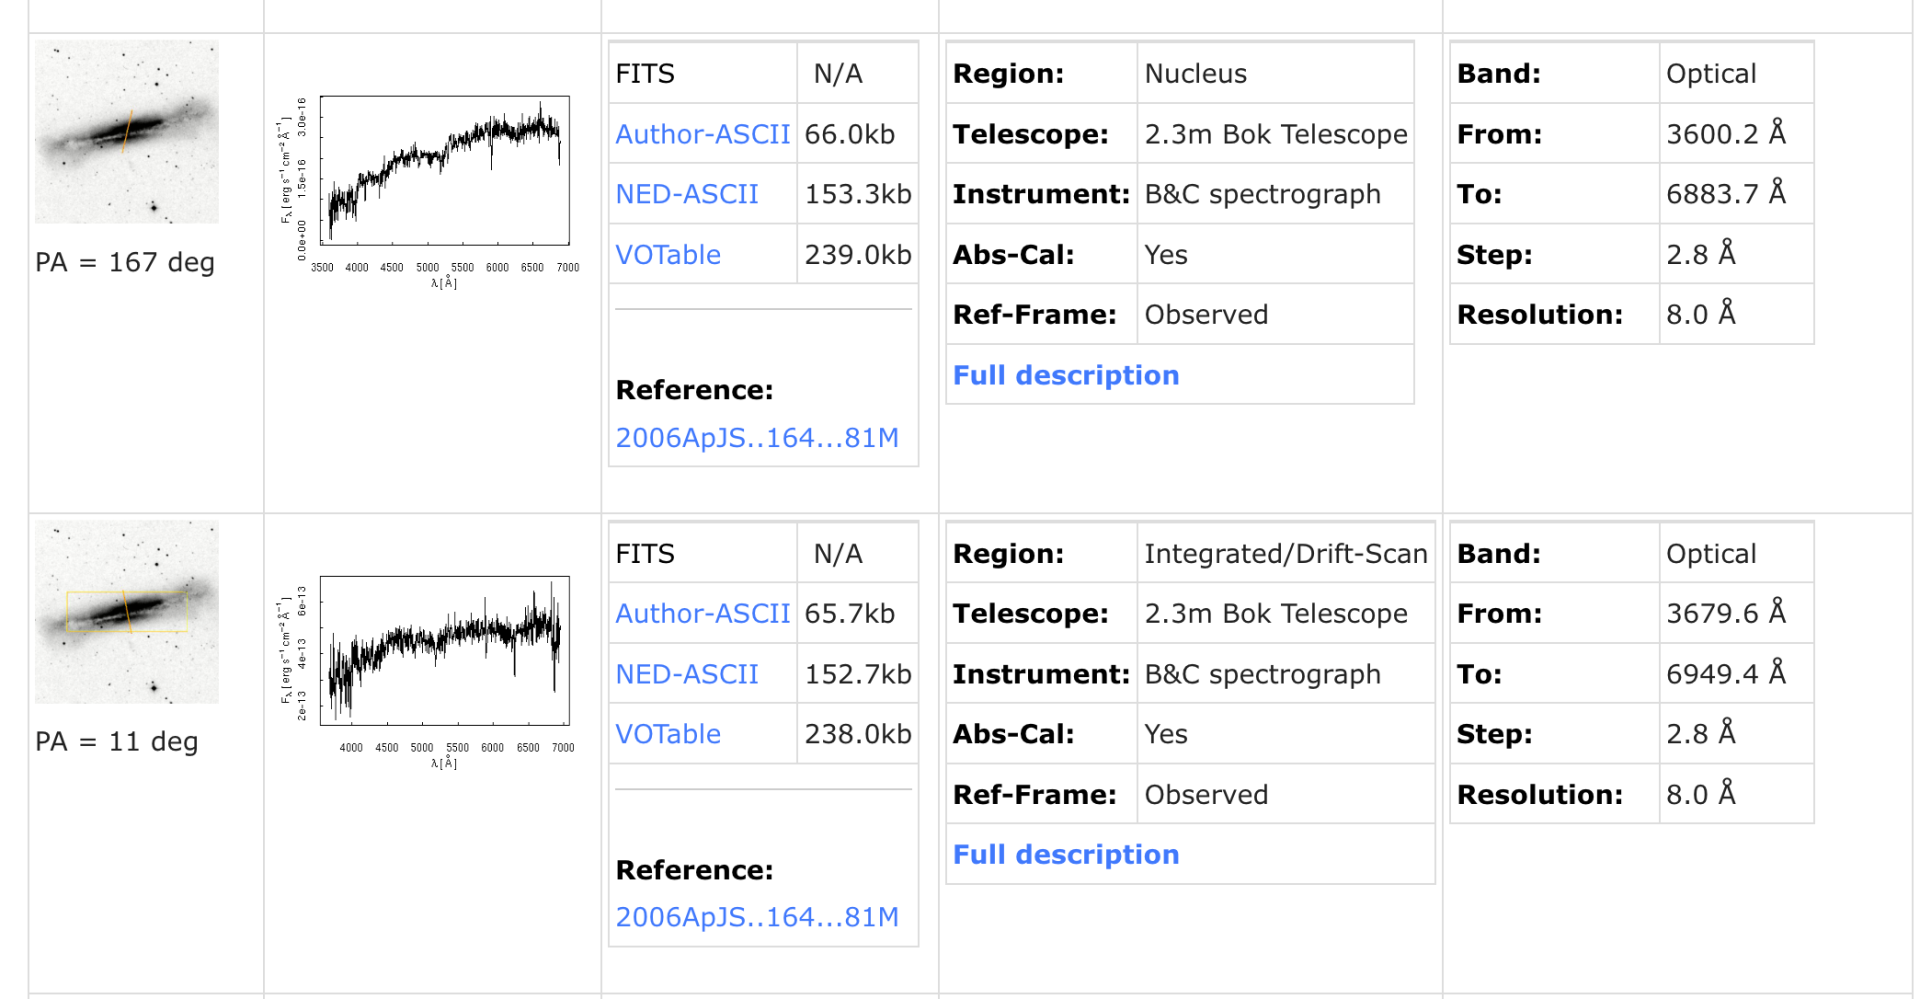Click the '3679.6 Å' From value

[1726, 613]
